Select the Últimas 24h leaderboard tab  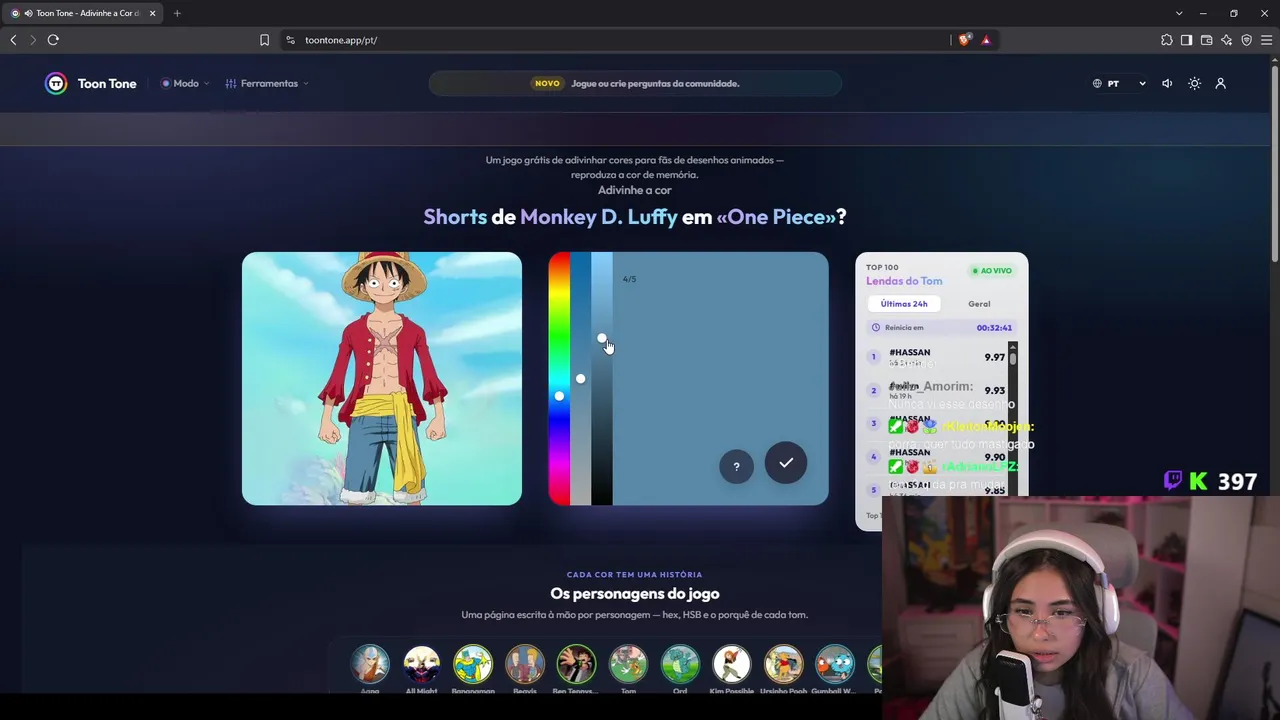[x=904, y=304]
